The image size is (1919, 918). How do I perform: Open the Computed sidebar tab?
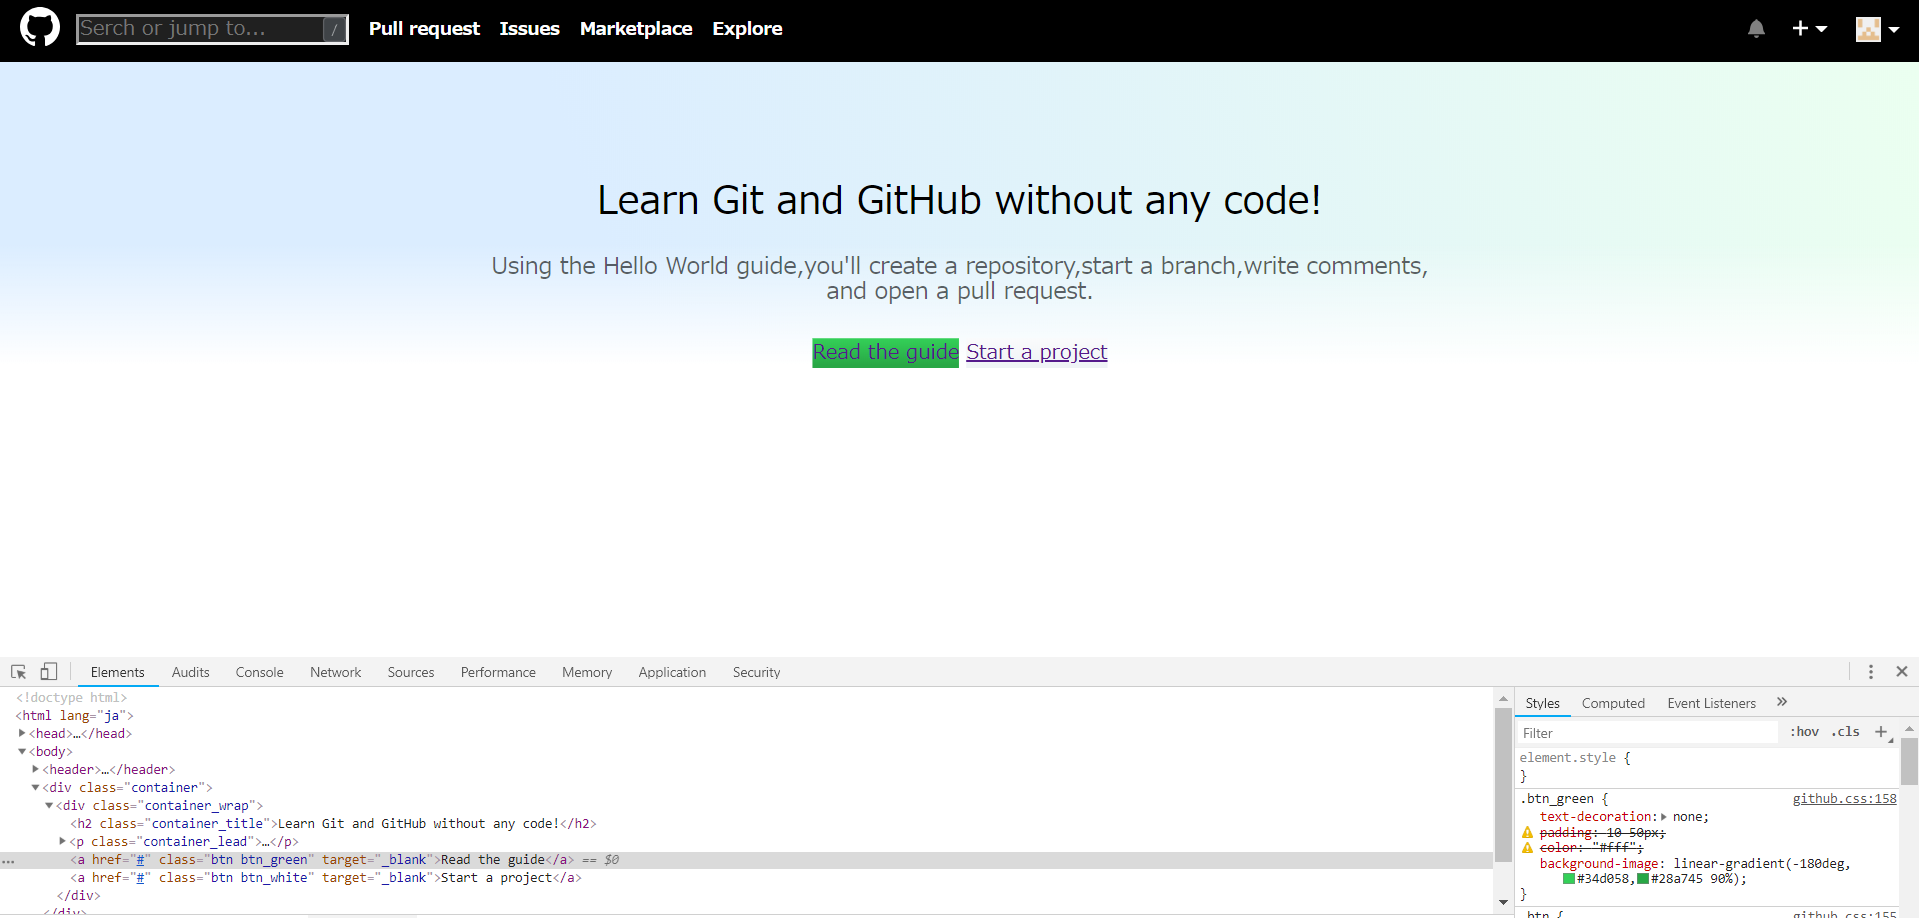click(x=1613, y=703)
